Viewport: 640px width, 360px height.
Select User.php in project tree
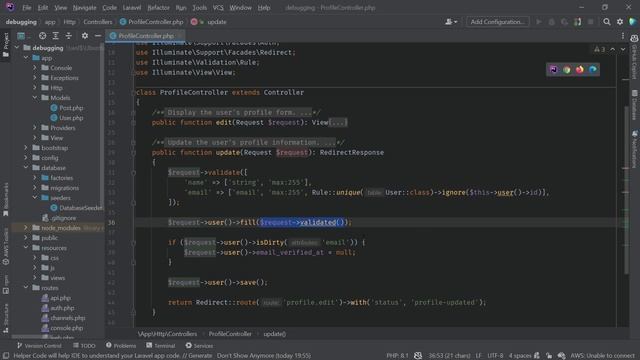point(67,118)
